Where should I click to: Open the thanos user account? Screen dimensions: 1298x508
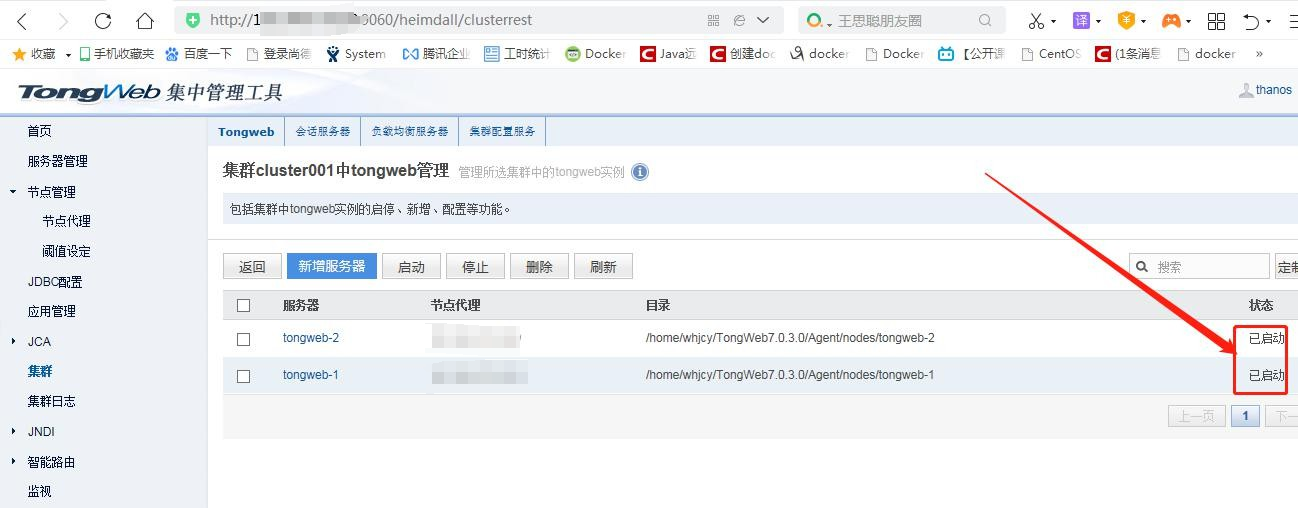[1265, 90]
